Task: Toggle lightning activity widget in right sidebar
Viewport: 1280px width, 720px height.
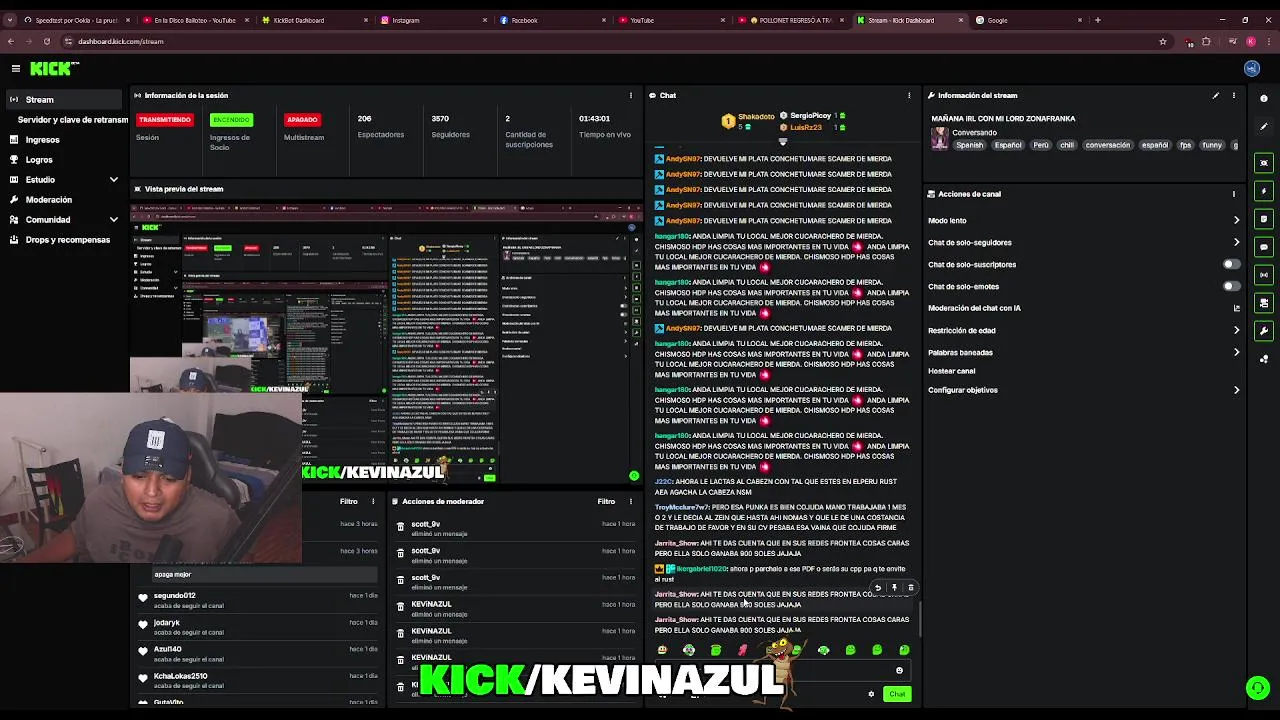Action: pyautogui.click(x=1264, y=191)
